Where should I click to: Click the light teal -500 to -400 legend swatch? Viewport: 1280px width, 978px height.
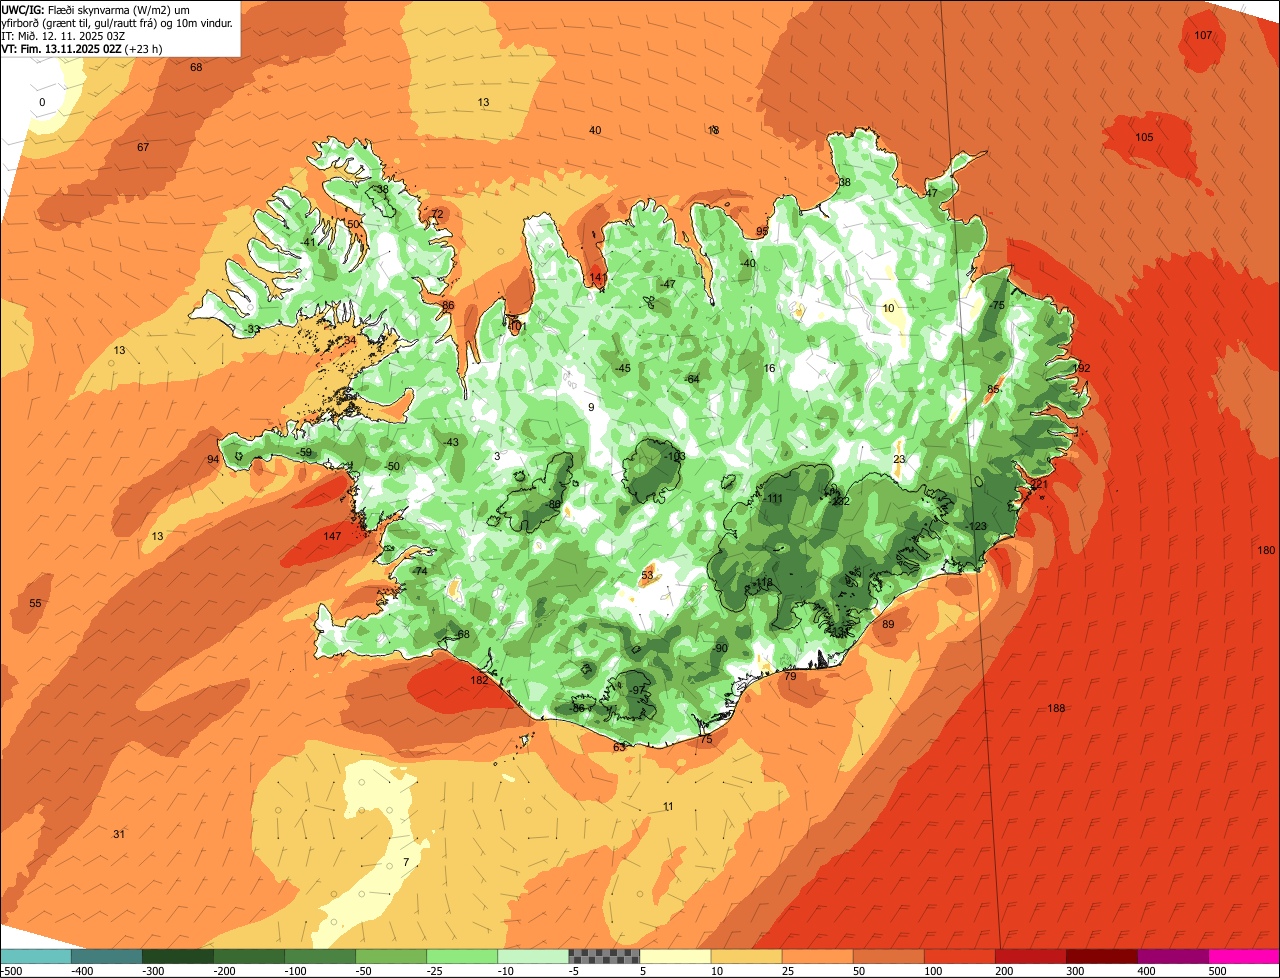click(35, 956)
